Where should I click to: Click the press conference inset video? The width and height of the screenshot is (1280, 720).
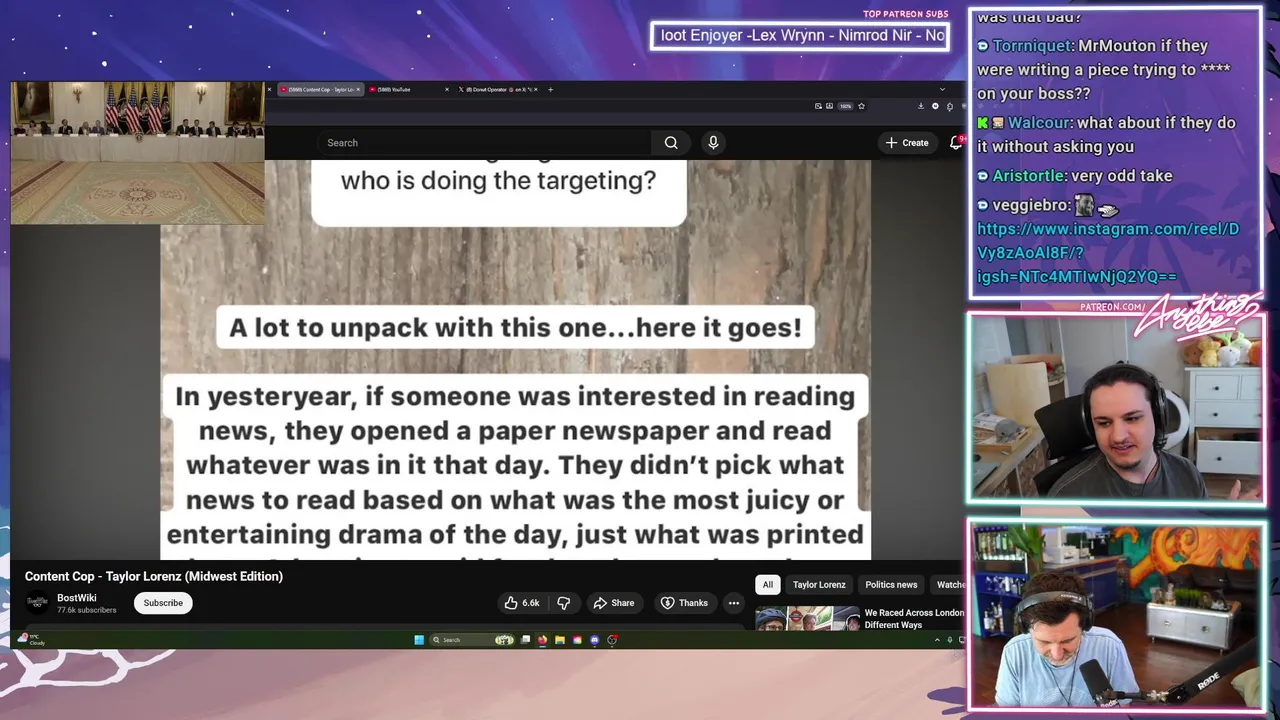(x=138, y=153)
